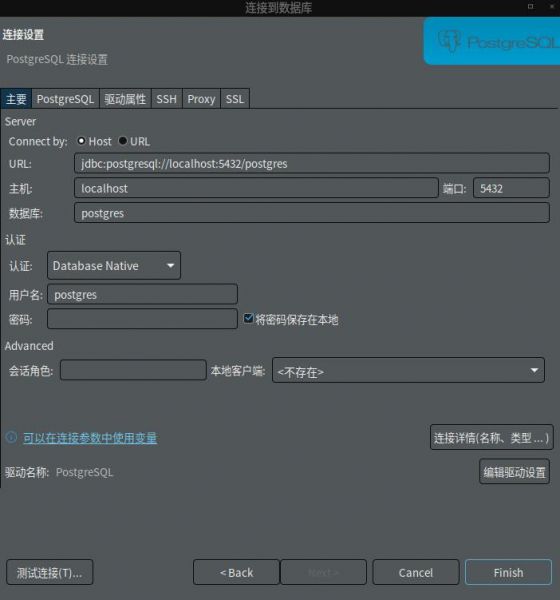The image size is (560, 600).
Task: Close the connect to database window
Action: click(x=552, y=7)
